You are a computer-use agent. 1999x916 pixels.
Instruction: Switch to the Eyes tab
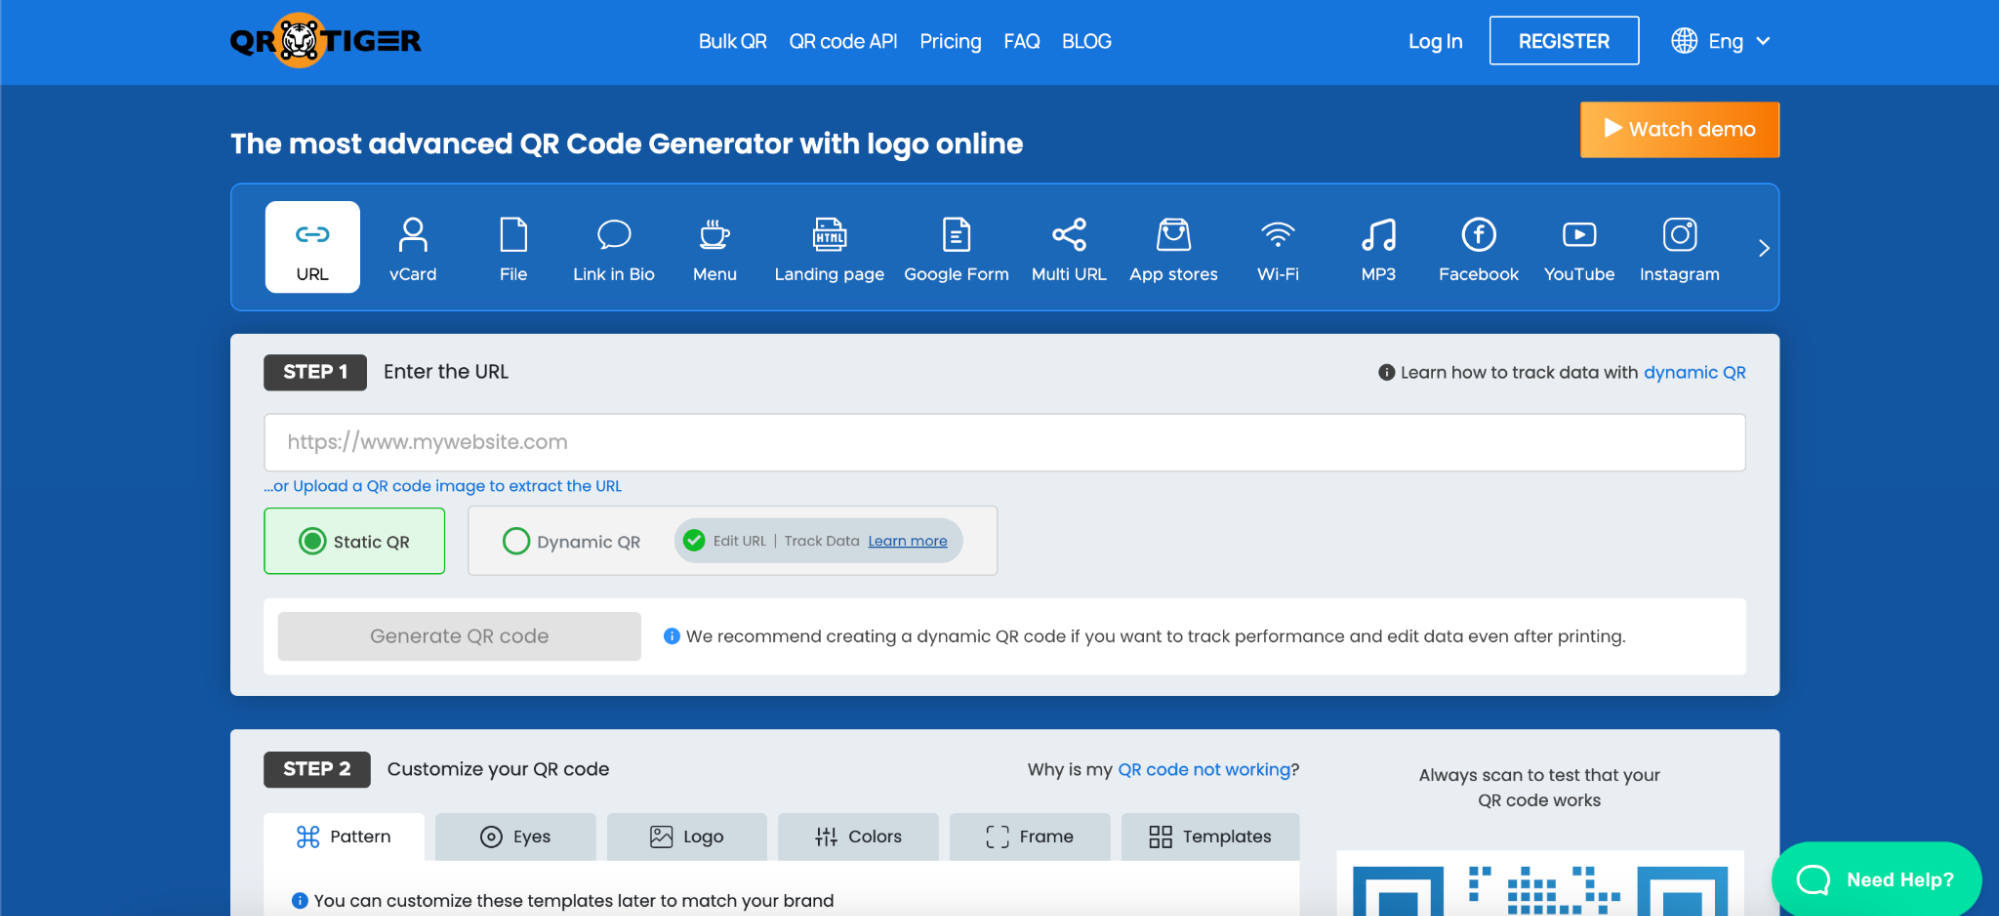515,836
